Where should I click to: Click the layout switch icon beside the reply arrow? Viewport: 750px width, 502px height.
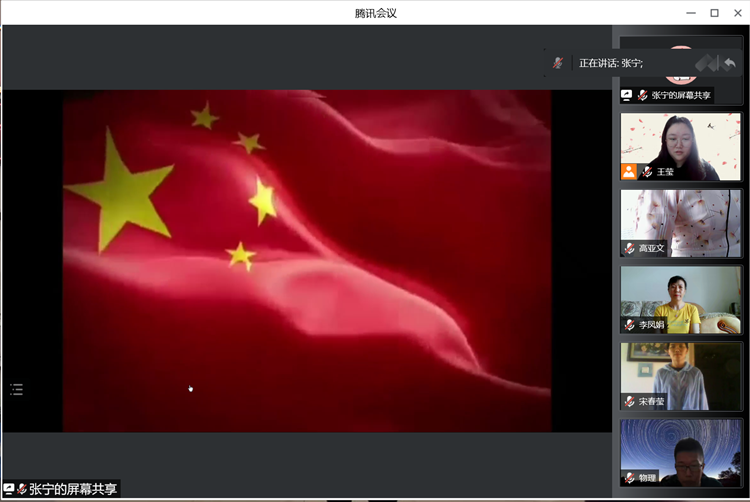[707, 63]
